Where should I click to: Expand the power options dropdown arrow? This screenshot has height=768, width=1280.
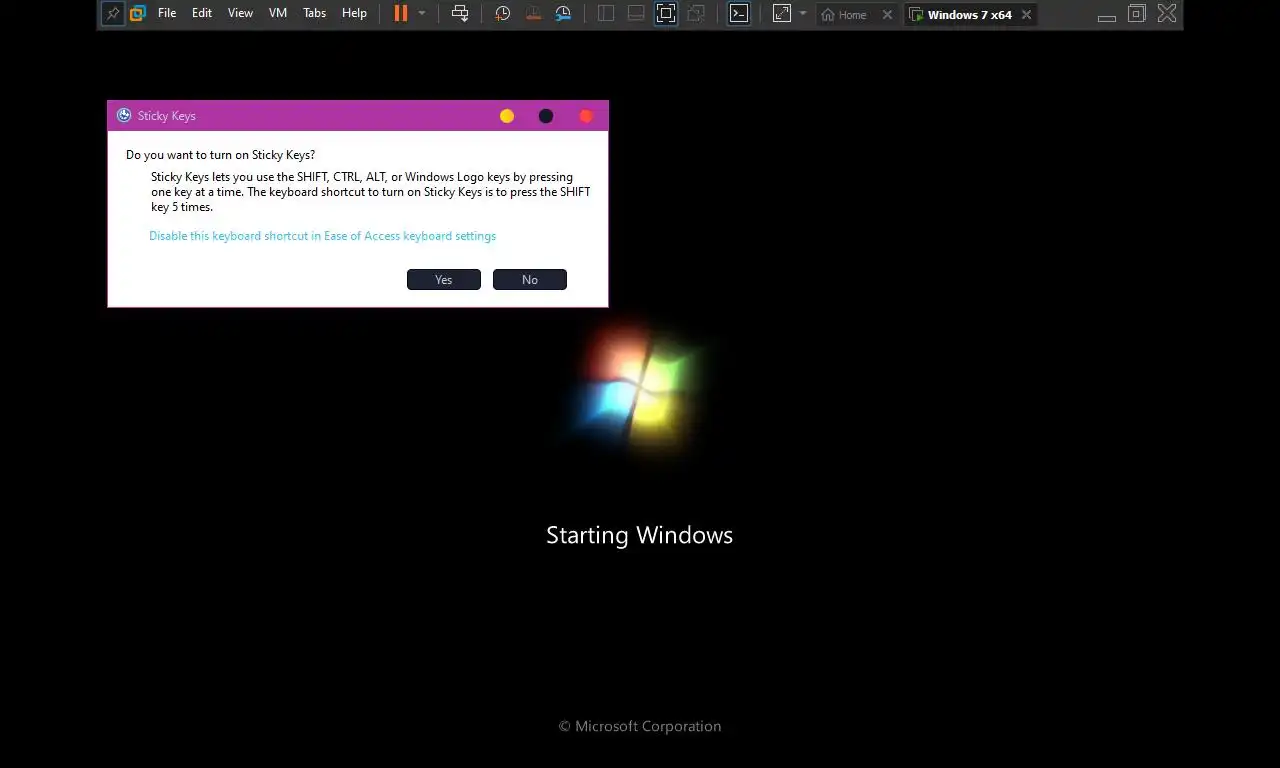tap(422, 14)
